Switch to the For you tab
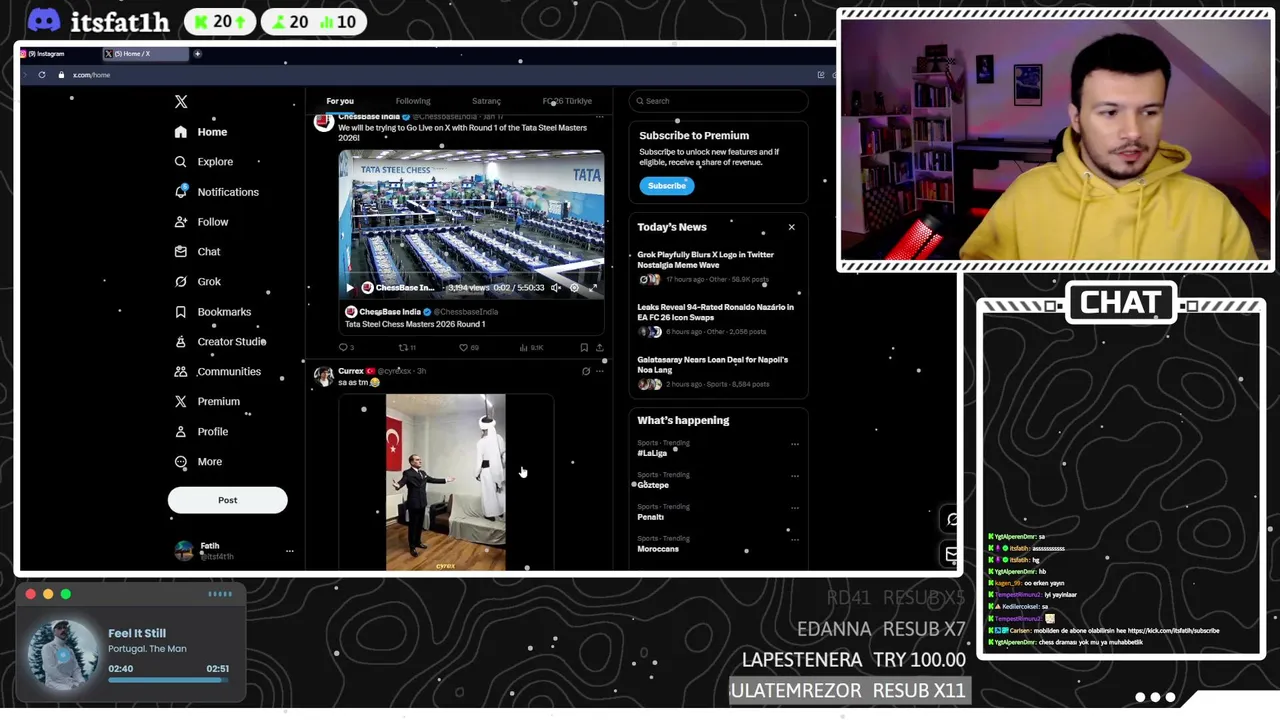Image resolution: width=1280 pixels, height=720 pixels. click(x=340, y=101)
